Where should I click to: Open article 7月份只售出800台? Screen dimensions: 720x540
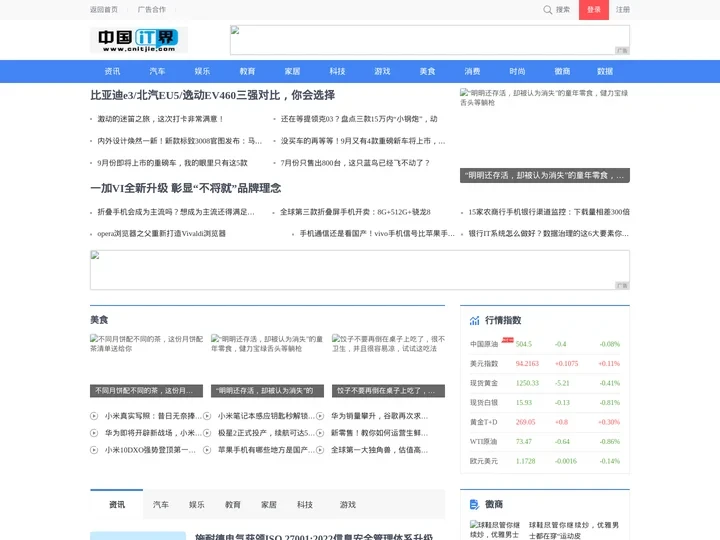click(x=355, y=163)
